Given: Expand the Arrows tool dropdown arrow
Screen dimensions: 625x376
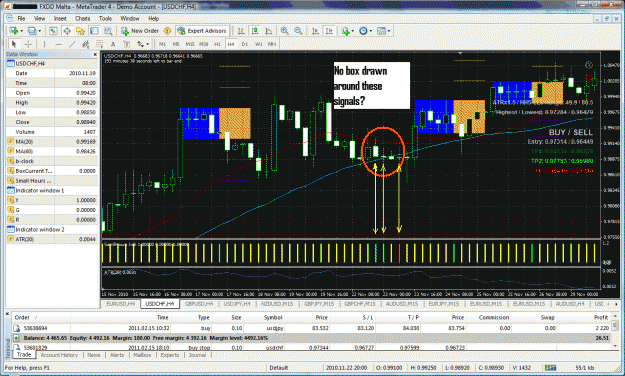Looking at the screenshot, I should click(147, 44).
